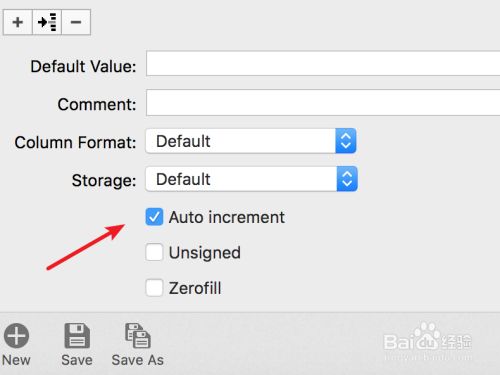Click the "New" text label

point(16,360)
